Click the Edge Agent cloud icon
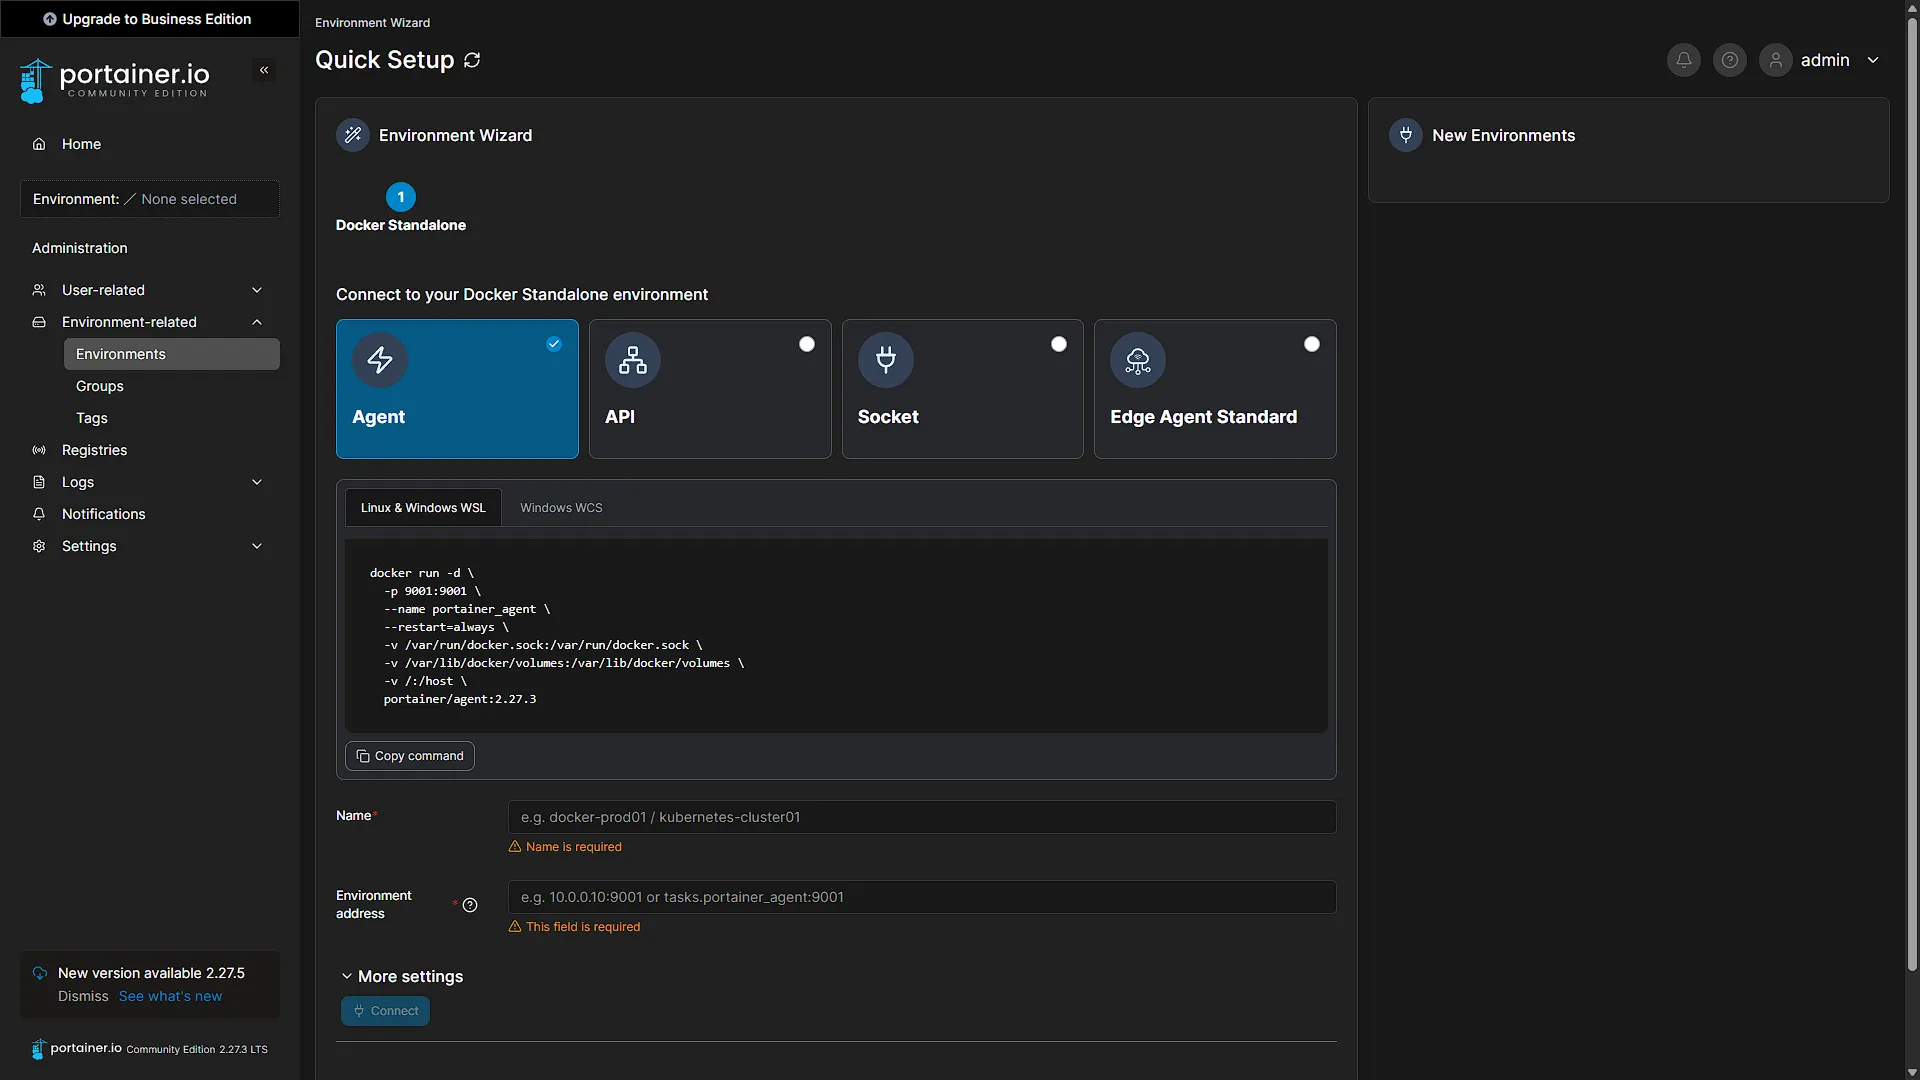 coord(1138,360)
